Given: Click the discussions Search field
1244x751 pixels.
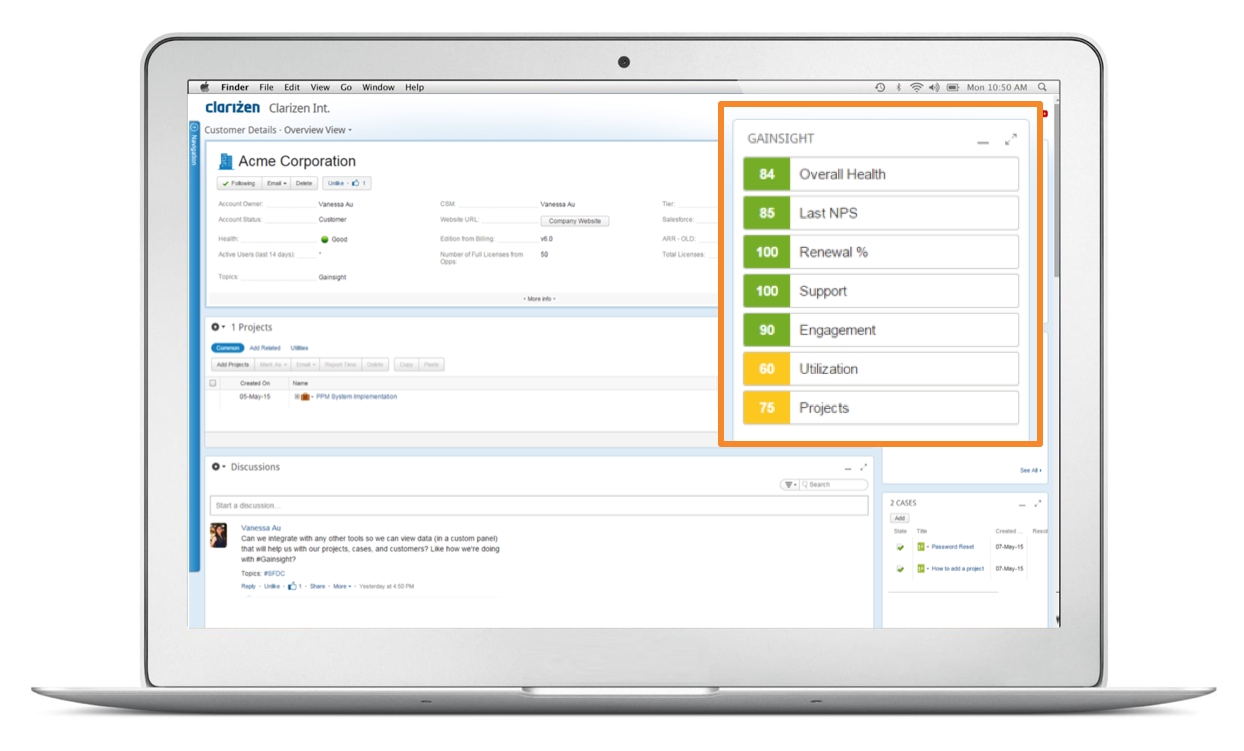Looking at the screenshot, I should coord(834,485).
